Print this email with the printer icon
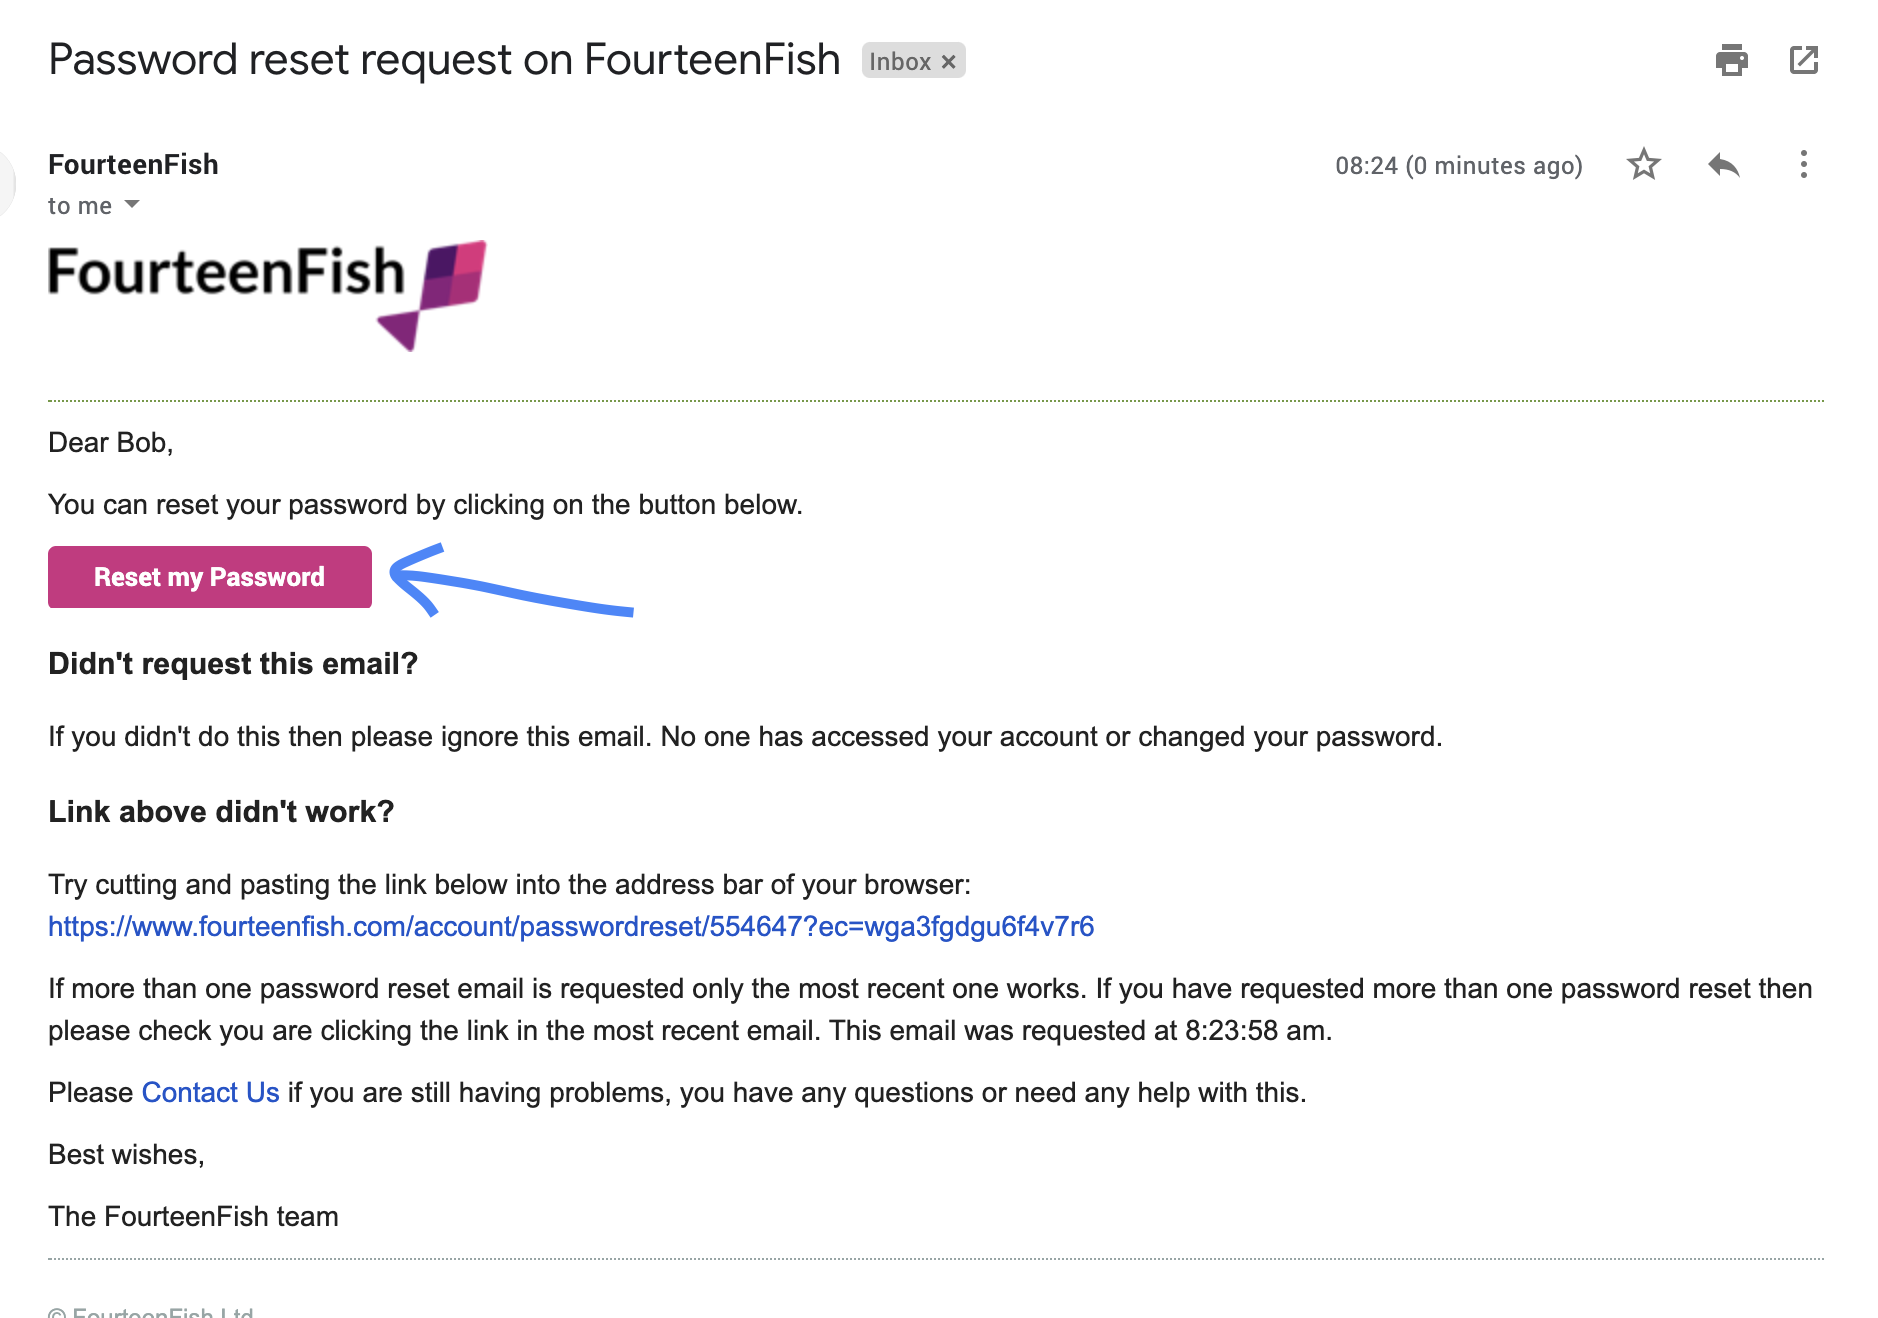 1731,61
